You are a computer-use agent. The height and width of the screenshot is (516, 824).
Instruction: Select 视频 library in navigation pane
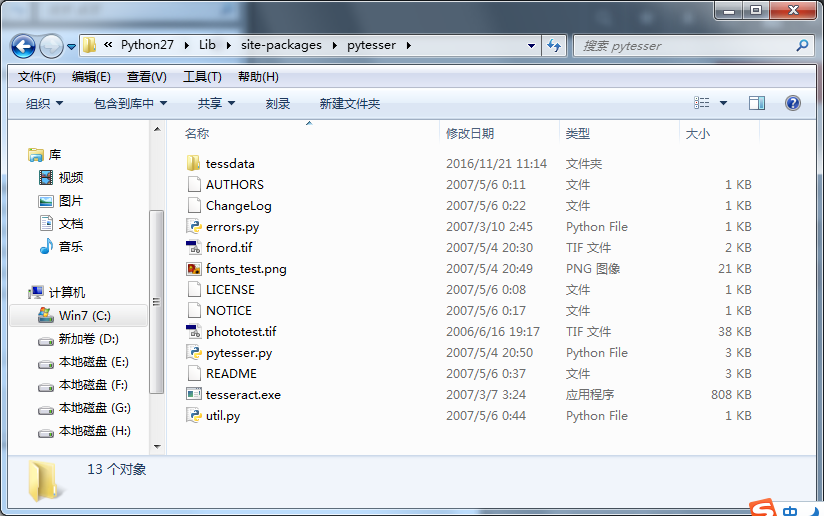[71, 178]
